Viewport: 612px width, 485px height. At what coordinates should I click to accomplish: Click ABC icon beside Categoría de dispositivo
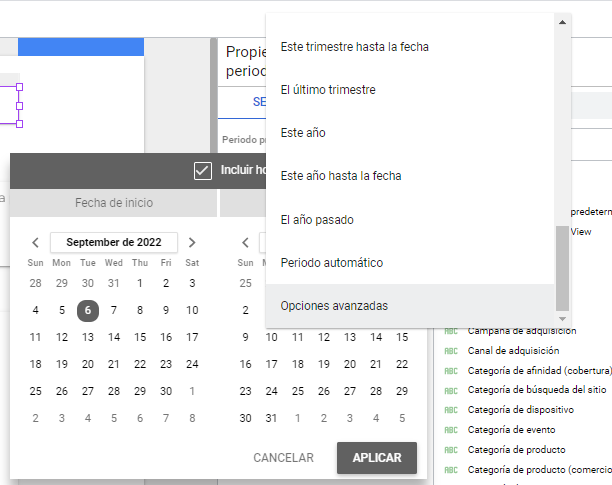pos(450,409)
